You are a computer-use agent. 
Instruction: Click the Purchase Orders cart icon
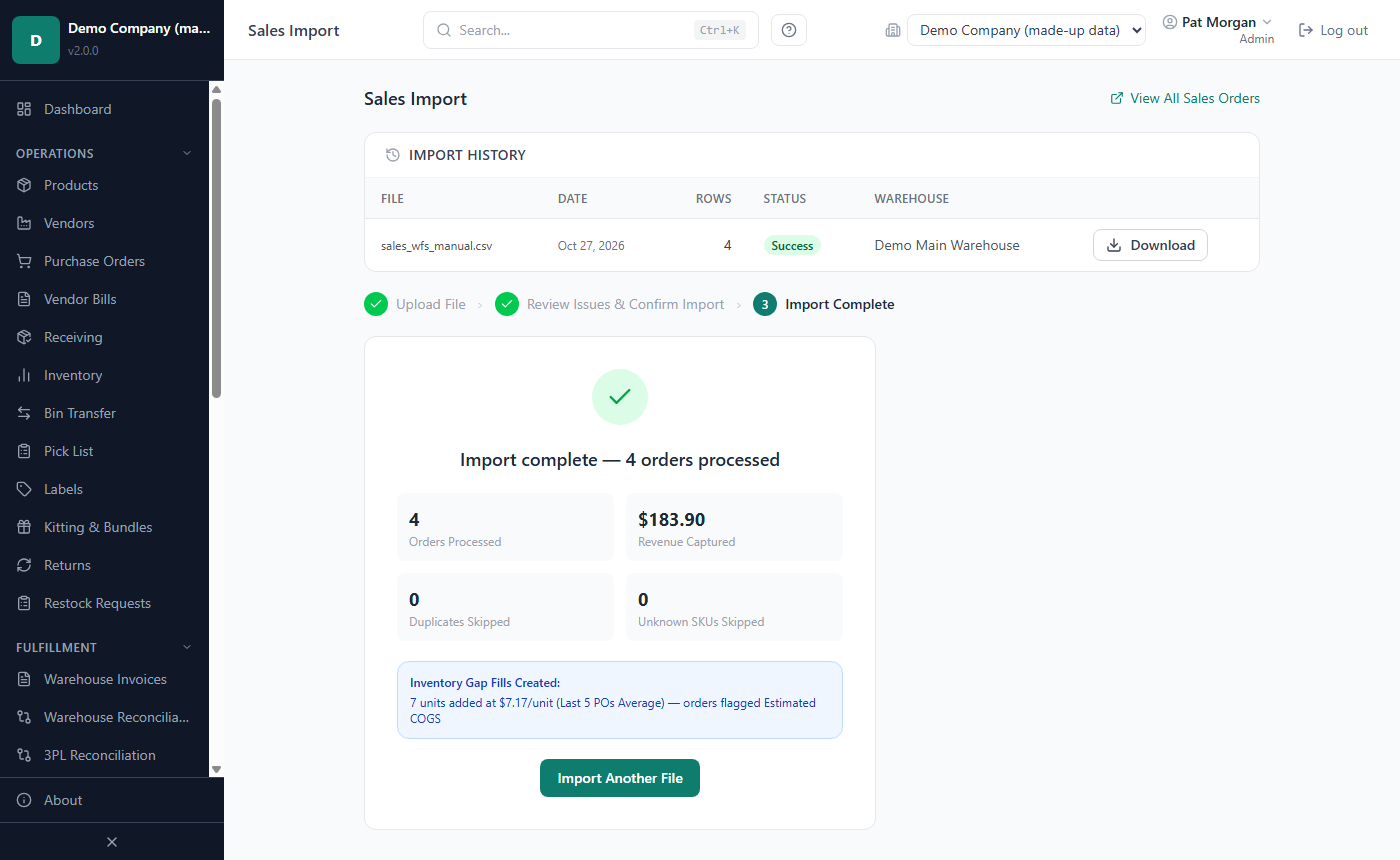click(24, 261)
